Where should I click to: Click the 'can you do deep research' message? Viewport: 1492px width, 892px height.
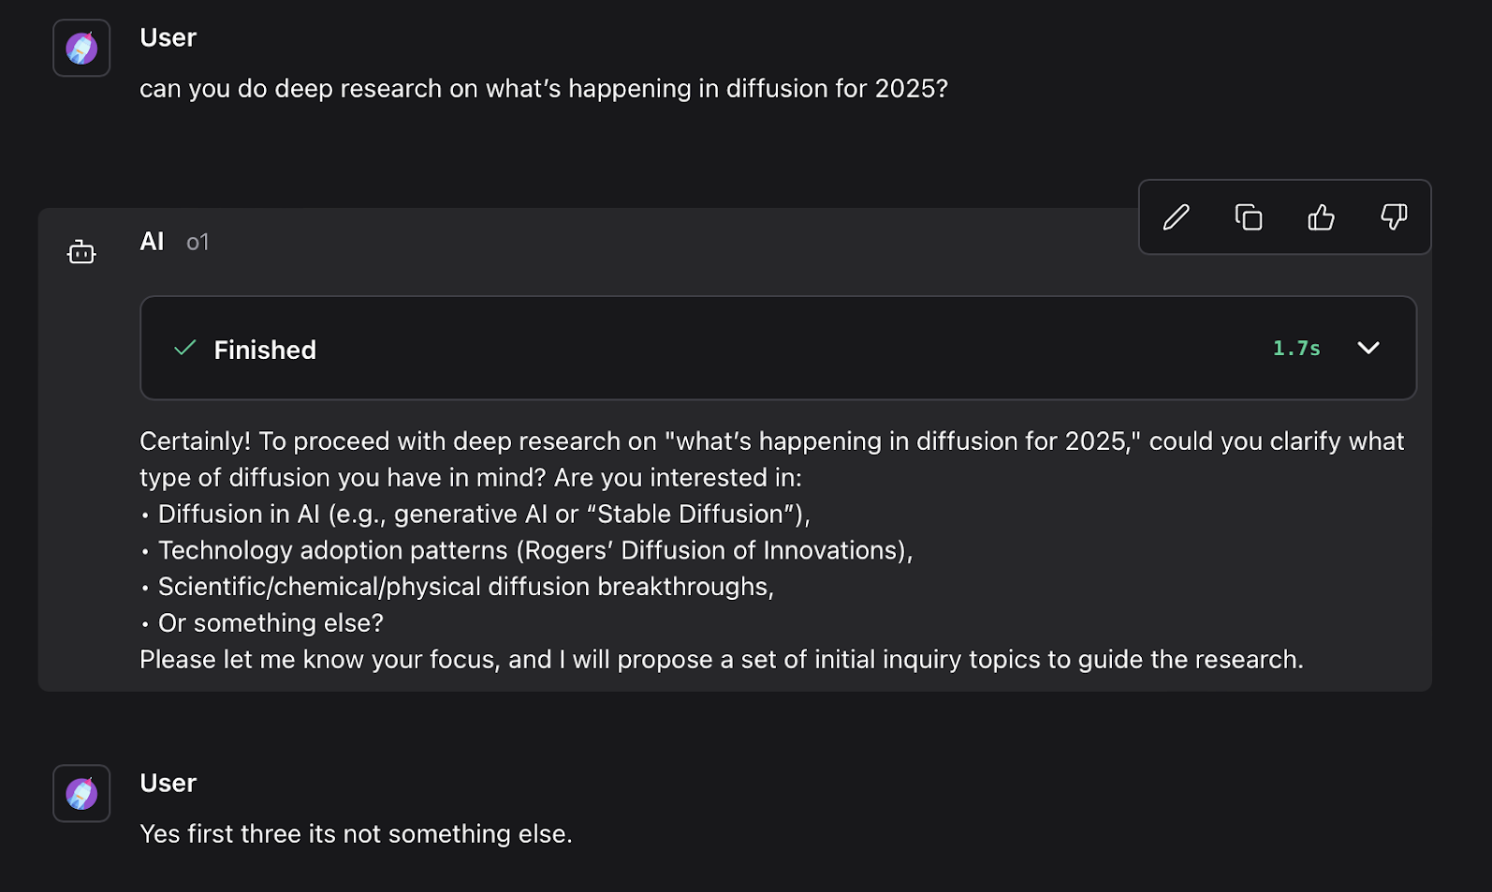[x=543, y=89]
